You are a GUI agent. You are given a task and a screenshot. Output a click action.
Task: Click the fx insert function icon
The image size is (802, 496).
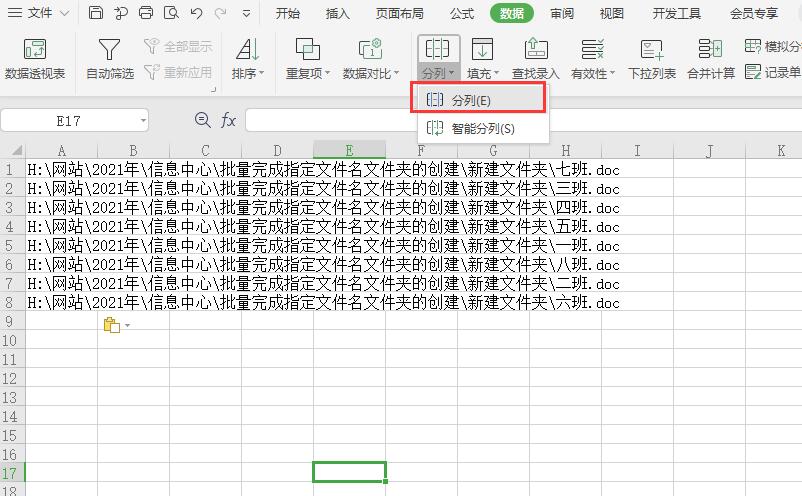[x=229, y=120]
